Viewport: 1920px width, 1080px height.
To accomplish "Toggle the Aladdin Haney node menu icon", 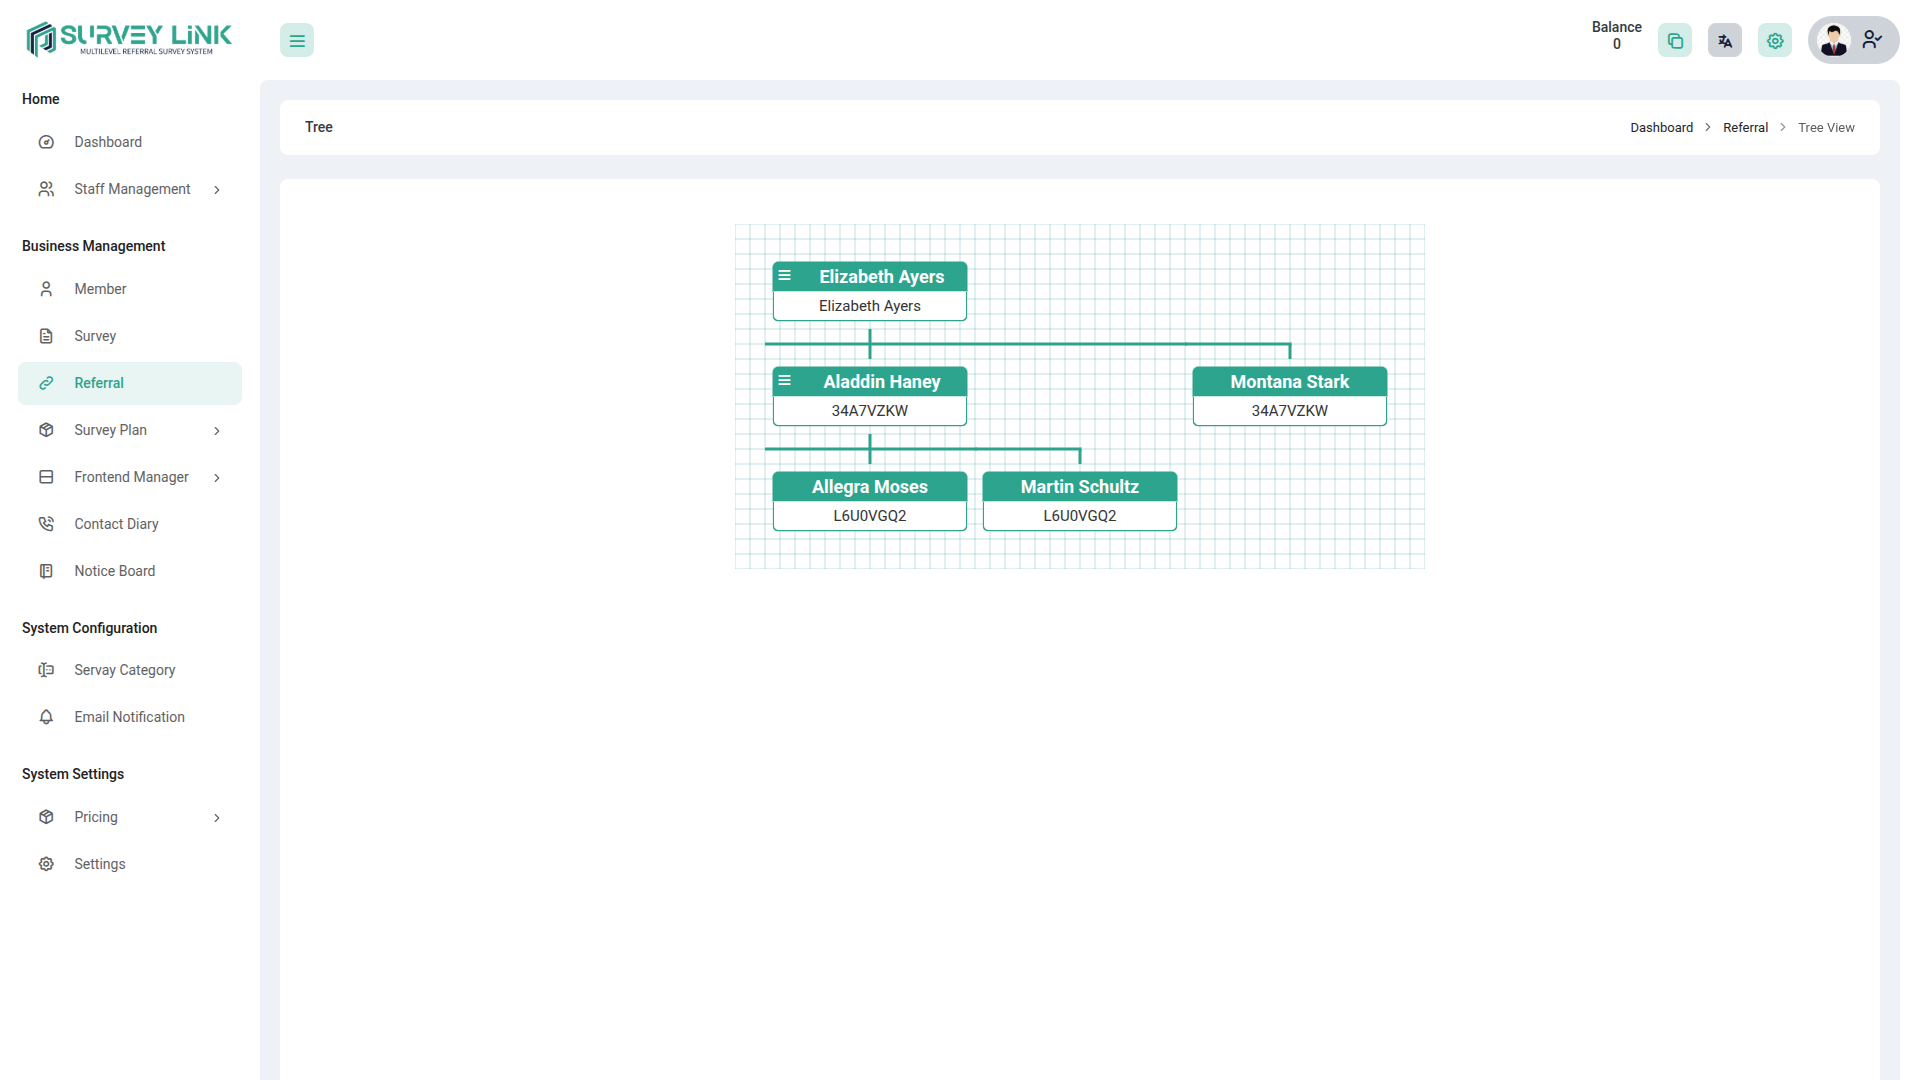I will [785, 381].
